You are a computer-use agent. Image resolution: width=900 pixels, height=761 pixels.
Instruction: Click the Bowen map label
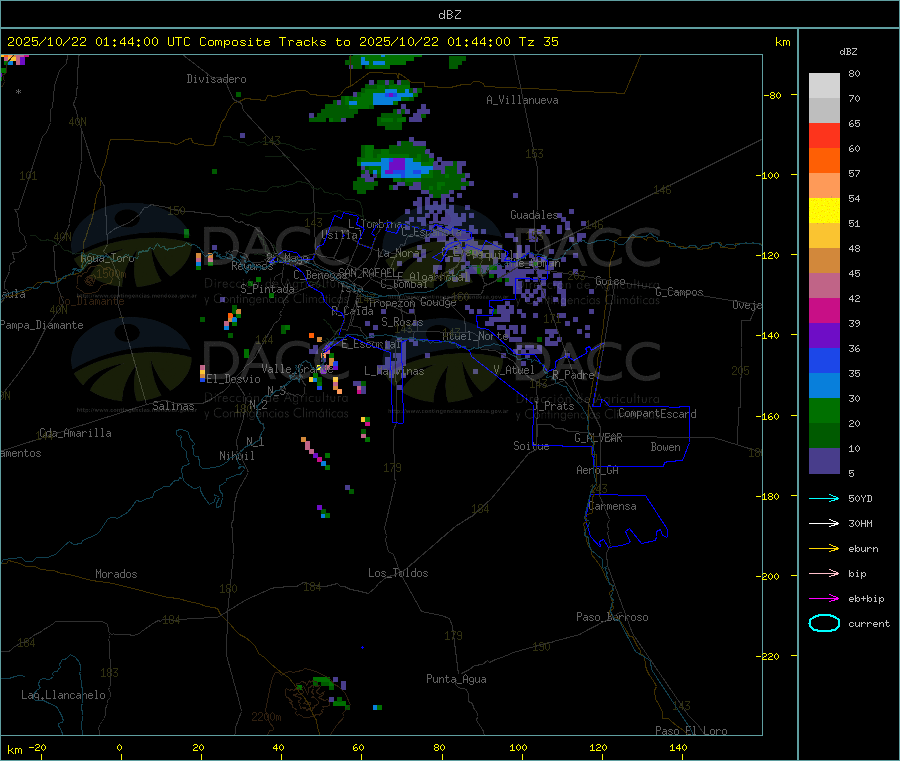[665, 447]
